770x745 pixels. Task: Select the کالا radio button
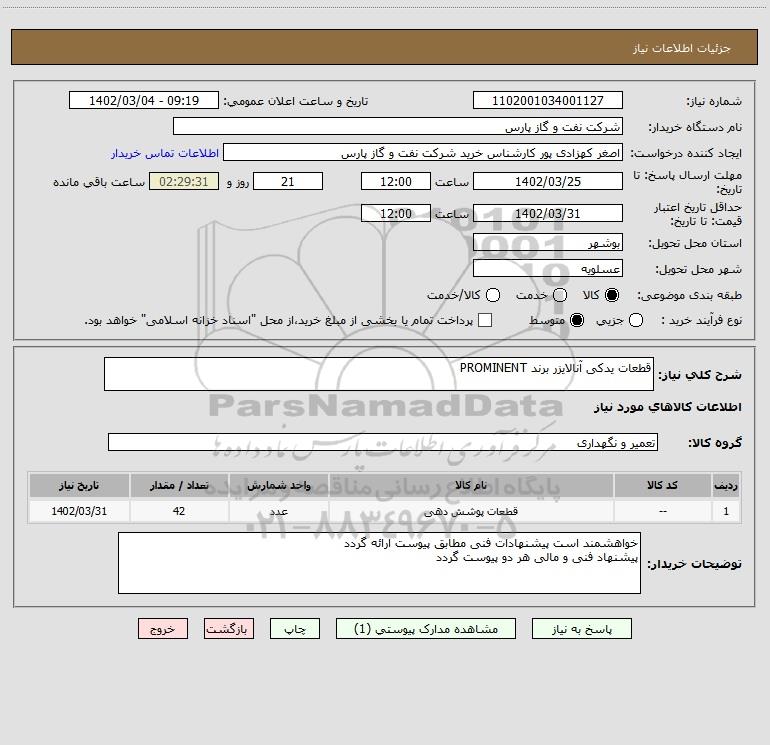pyautogui.click(x=612, y=295)
